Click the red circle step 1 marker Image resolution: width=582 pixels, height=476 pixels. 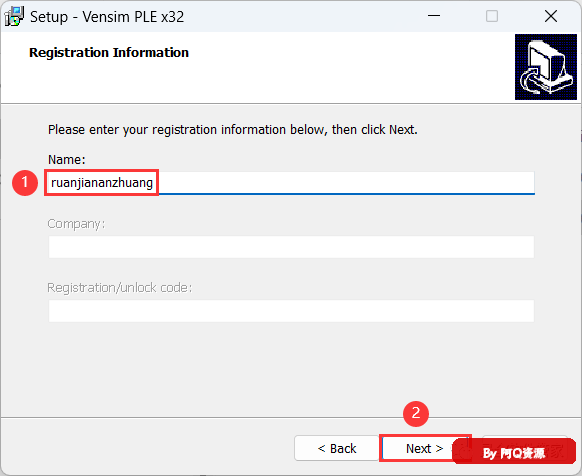click(x=25, y=183)
